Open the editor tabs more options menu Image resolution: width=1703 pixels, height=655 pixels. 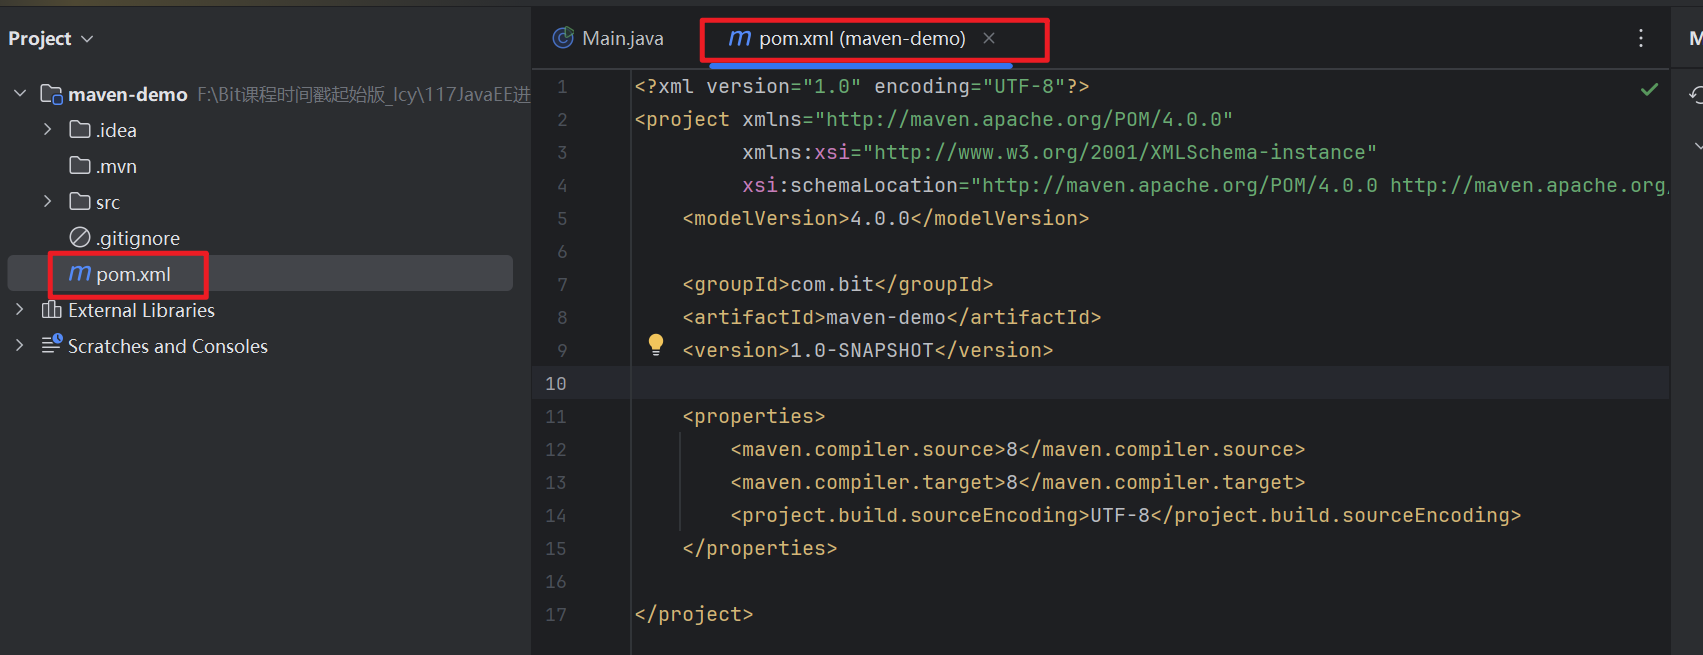pos(1641,38)
